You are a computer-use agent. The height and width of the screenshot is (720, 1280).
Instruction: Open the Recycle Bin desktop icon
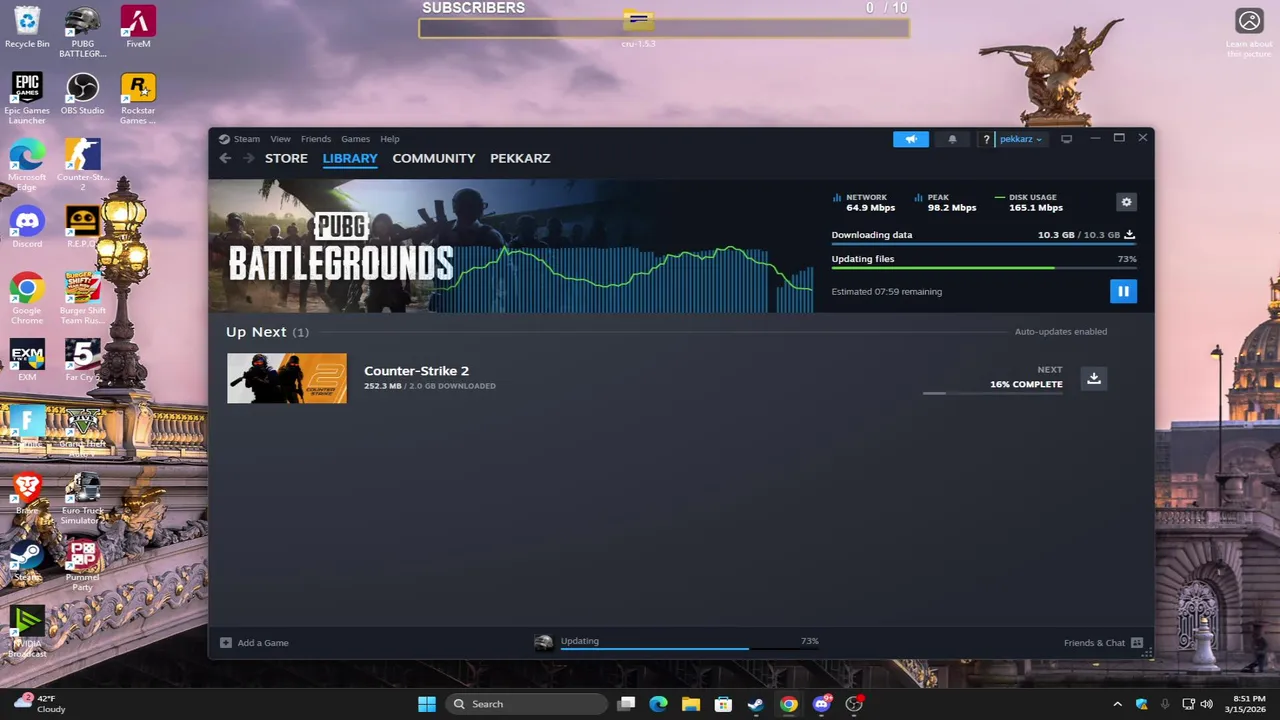click(x=27, y=27)
